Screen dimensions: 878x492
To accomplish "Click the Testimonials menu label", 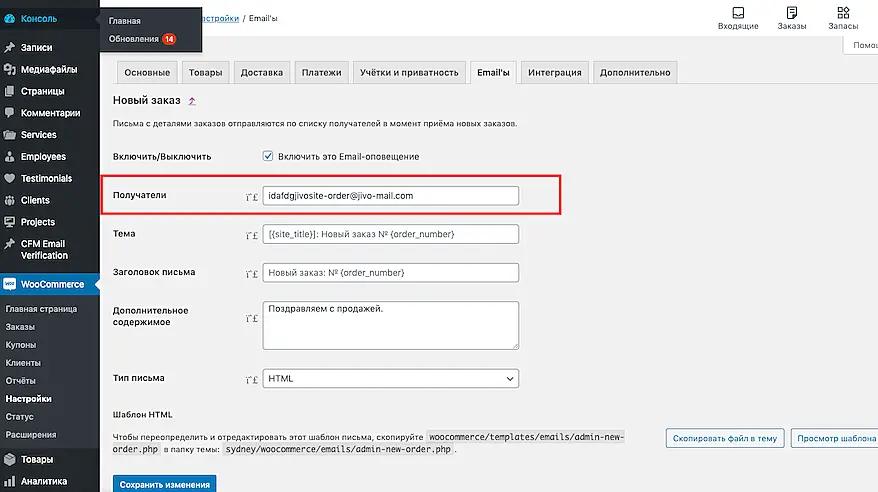I will click(46, 179).
